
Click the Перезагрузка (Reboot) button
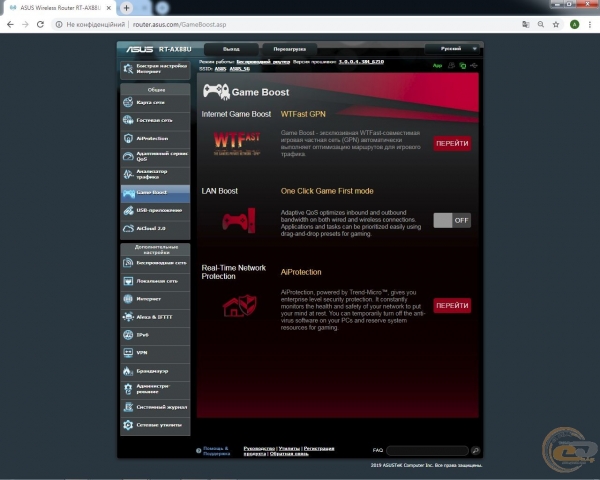coord(290,49)
